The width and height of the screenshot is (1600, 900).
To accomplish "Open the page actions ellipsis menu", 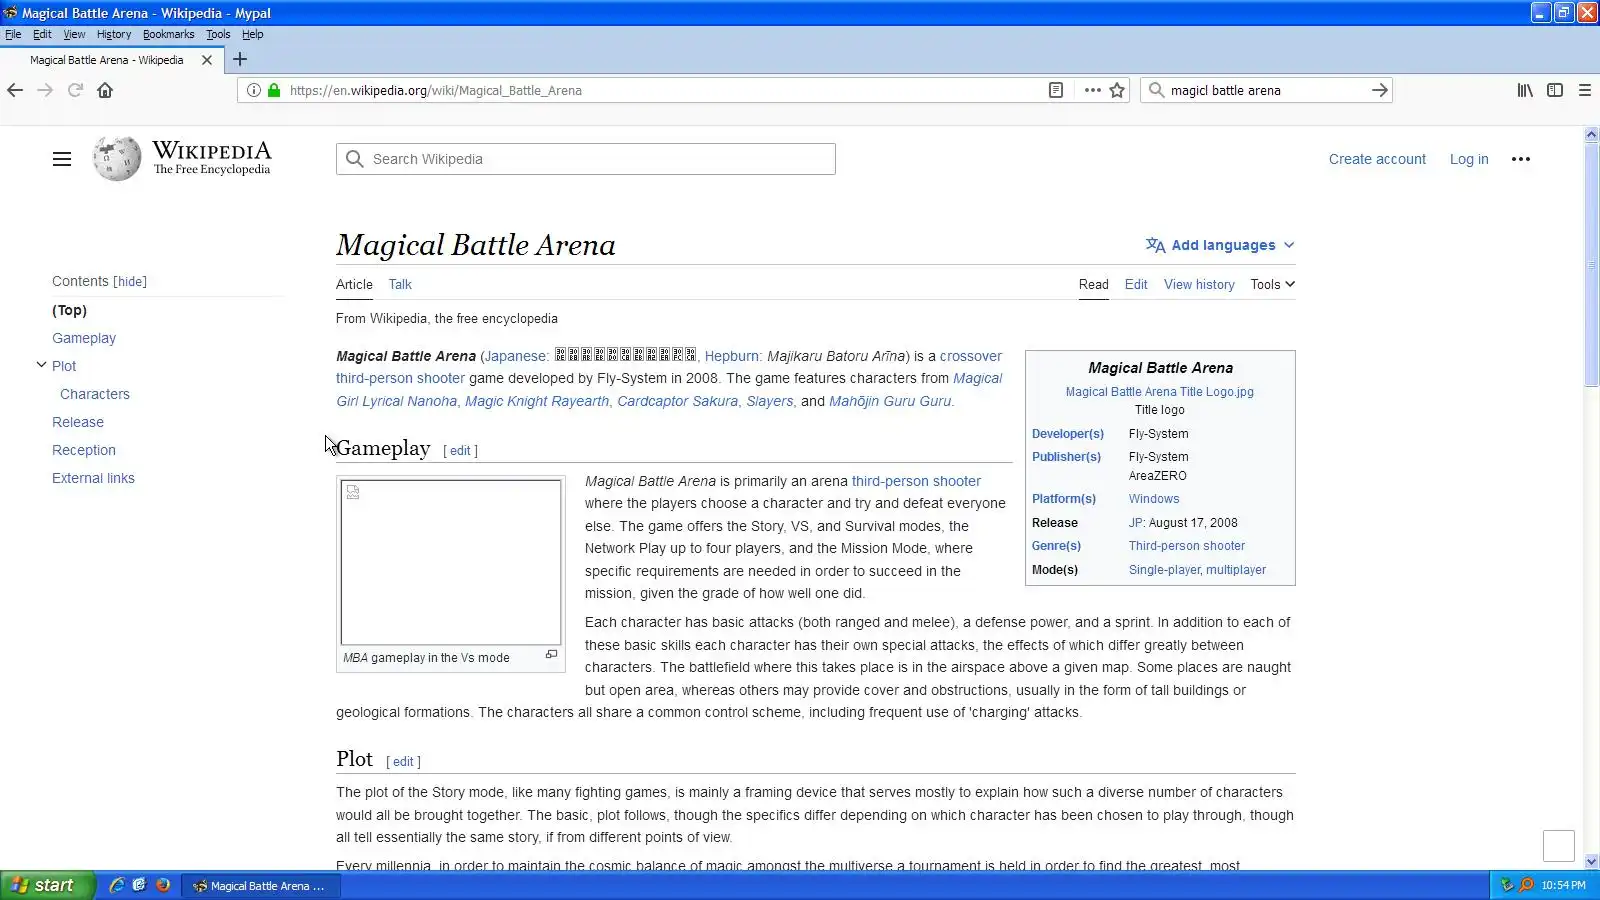I will pos(1093,90).
